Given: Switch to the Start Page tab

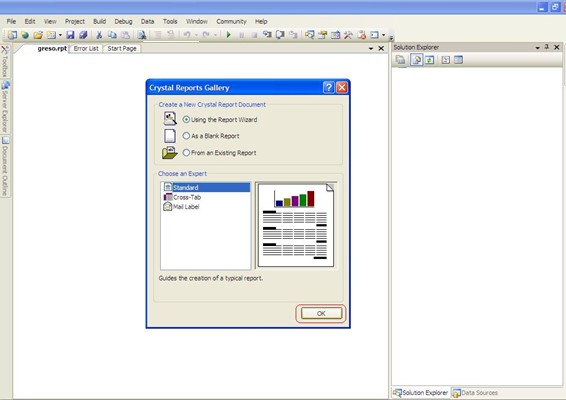Looking at the screenshot, I should pos(122,48).
